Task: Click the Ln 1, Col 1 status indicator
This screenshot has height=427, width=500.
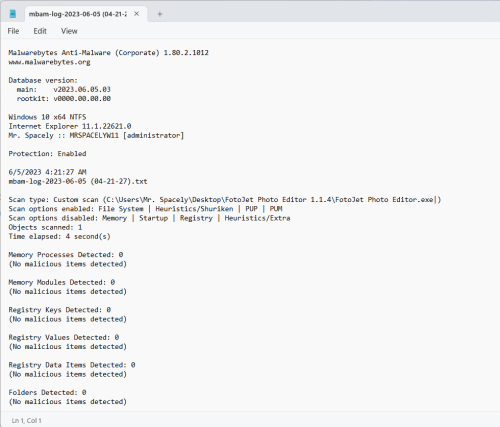Action: (x=27, y=421)
